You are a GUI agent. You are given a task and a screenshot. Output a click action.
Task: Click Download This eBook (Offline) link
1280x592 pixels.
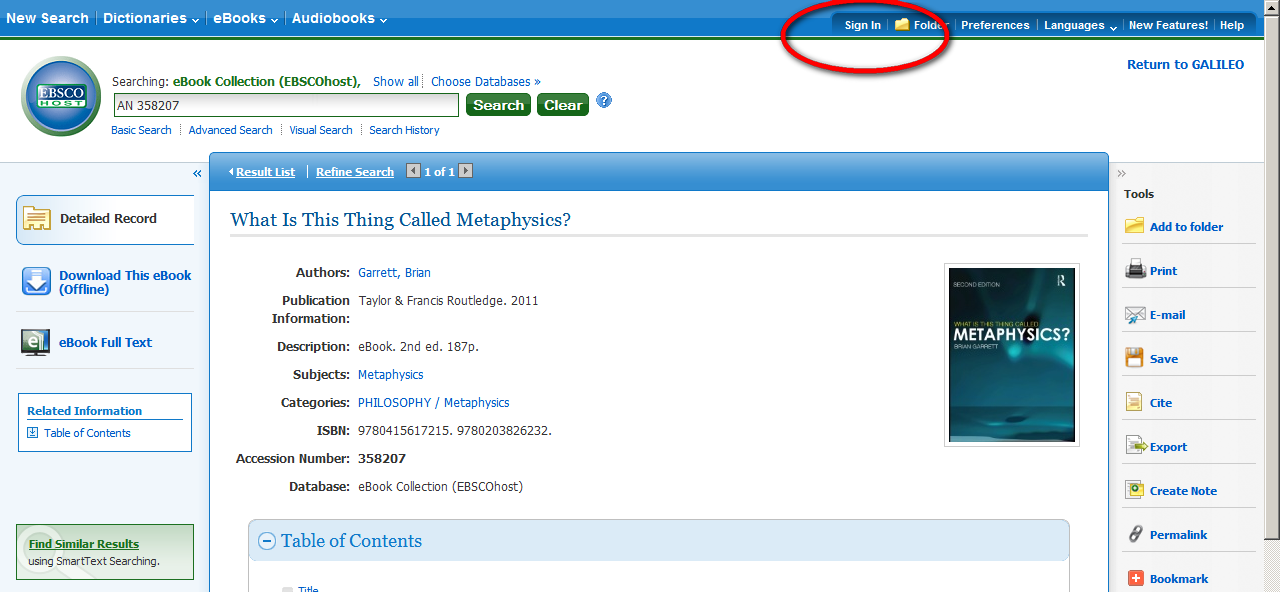[125, 282]
